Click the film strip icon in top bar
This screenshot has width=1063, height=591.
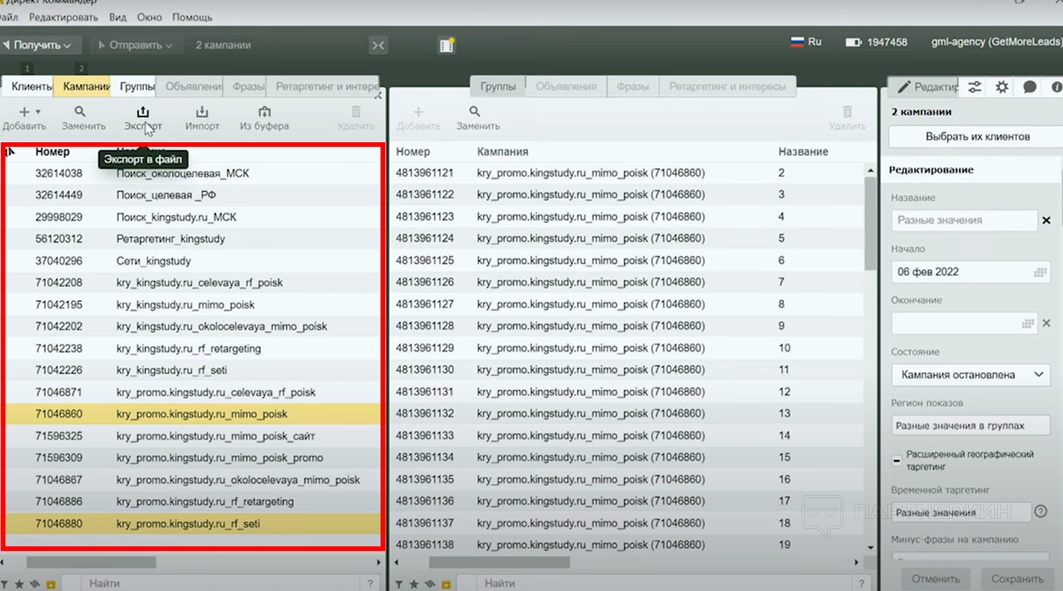[447, 45]
